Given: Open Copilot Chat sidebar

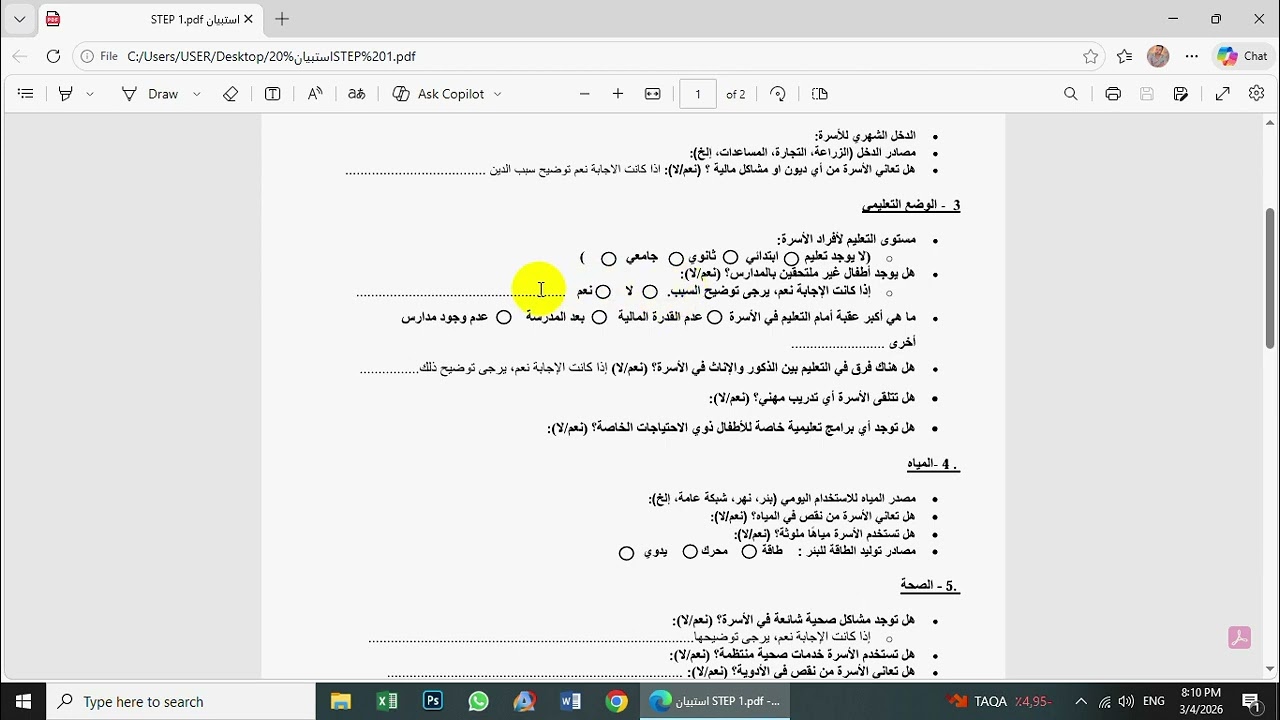Looking at the screenshot, I should coord(1242,57).
